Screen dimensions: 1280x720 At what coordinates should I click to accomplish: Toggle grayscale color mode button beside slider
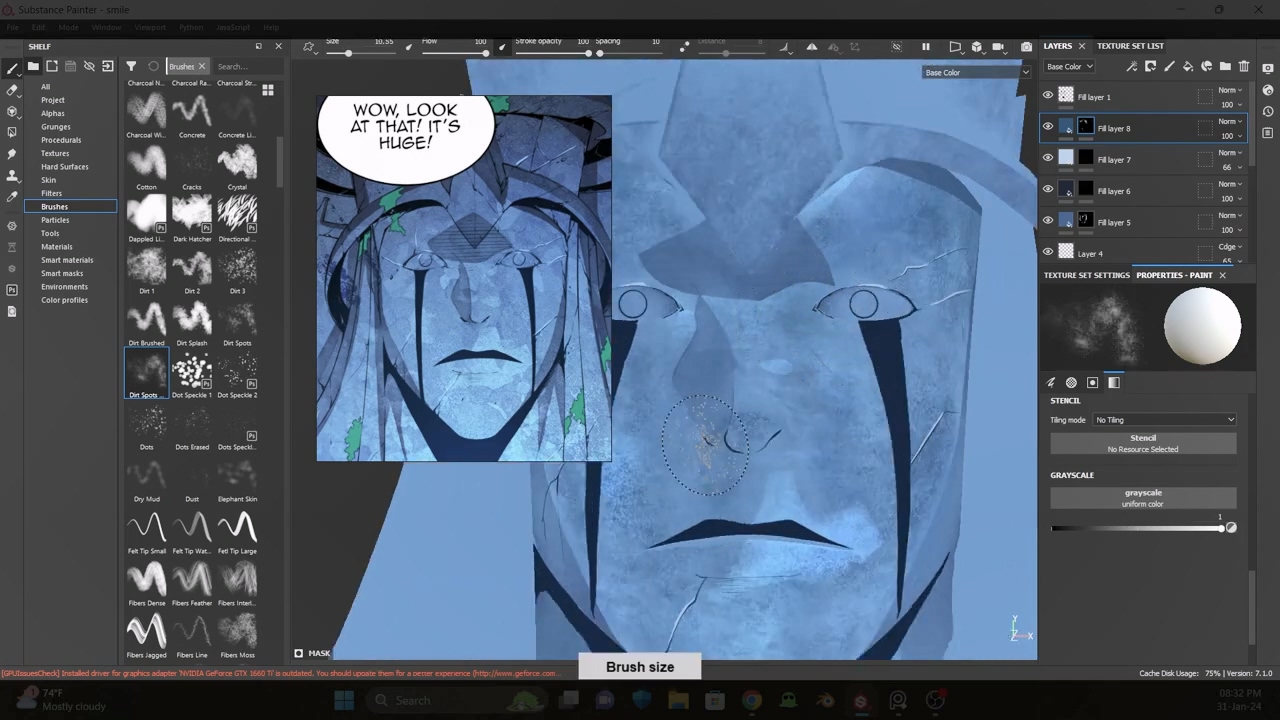[1231, 528]
